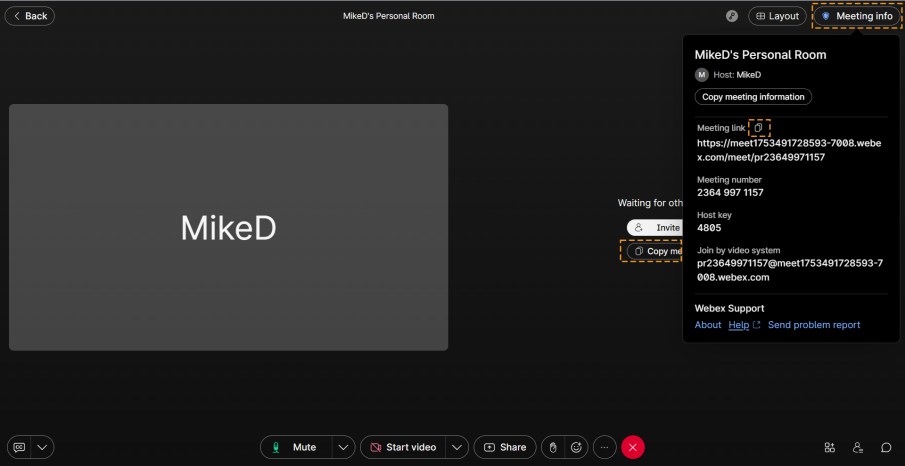Viewport: 905px width, 466px height.
Task: Click Copy meeting information button
Action: click(x=753, y=97)
